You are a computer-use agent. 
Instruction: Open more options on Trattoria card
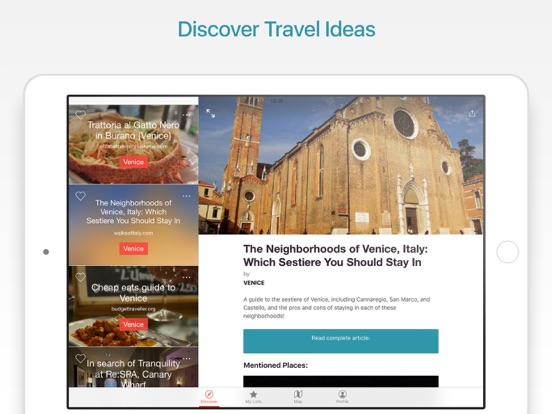186,115
